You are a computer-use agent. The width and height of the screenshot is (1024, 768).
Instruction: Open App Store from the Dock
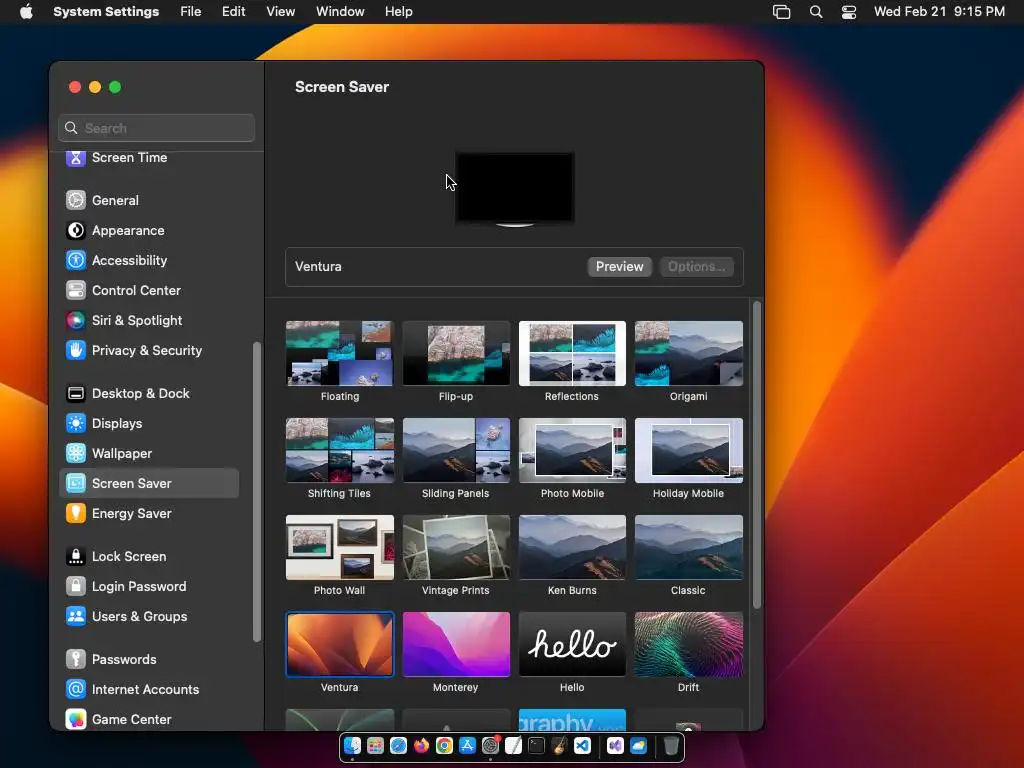tap(468, 745)
